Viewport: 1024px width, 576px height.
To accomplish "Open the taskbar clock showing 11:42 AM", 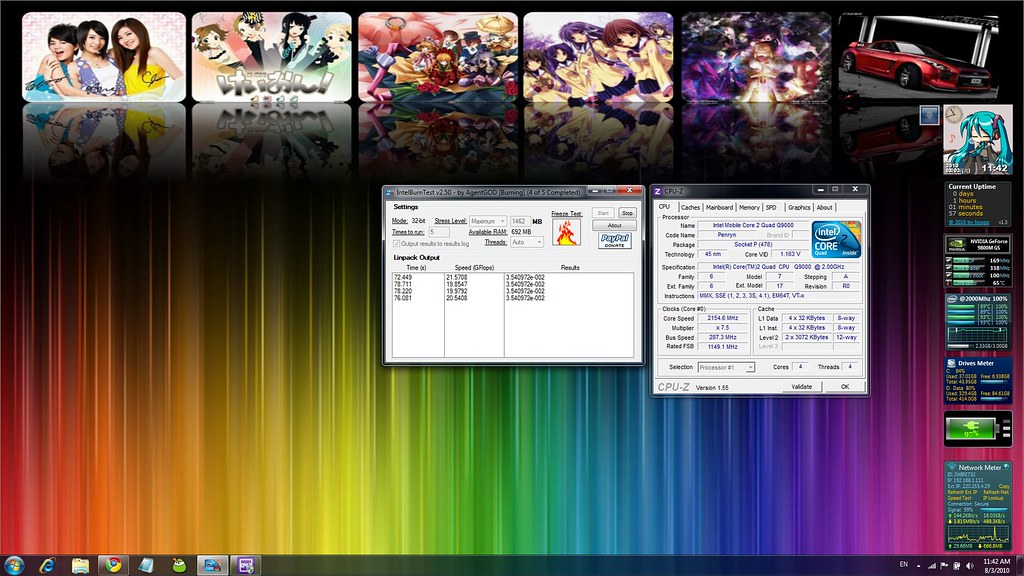I will tap(997, 566).
